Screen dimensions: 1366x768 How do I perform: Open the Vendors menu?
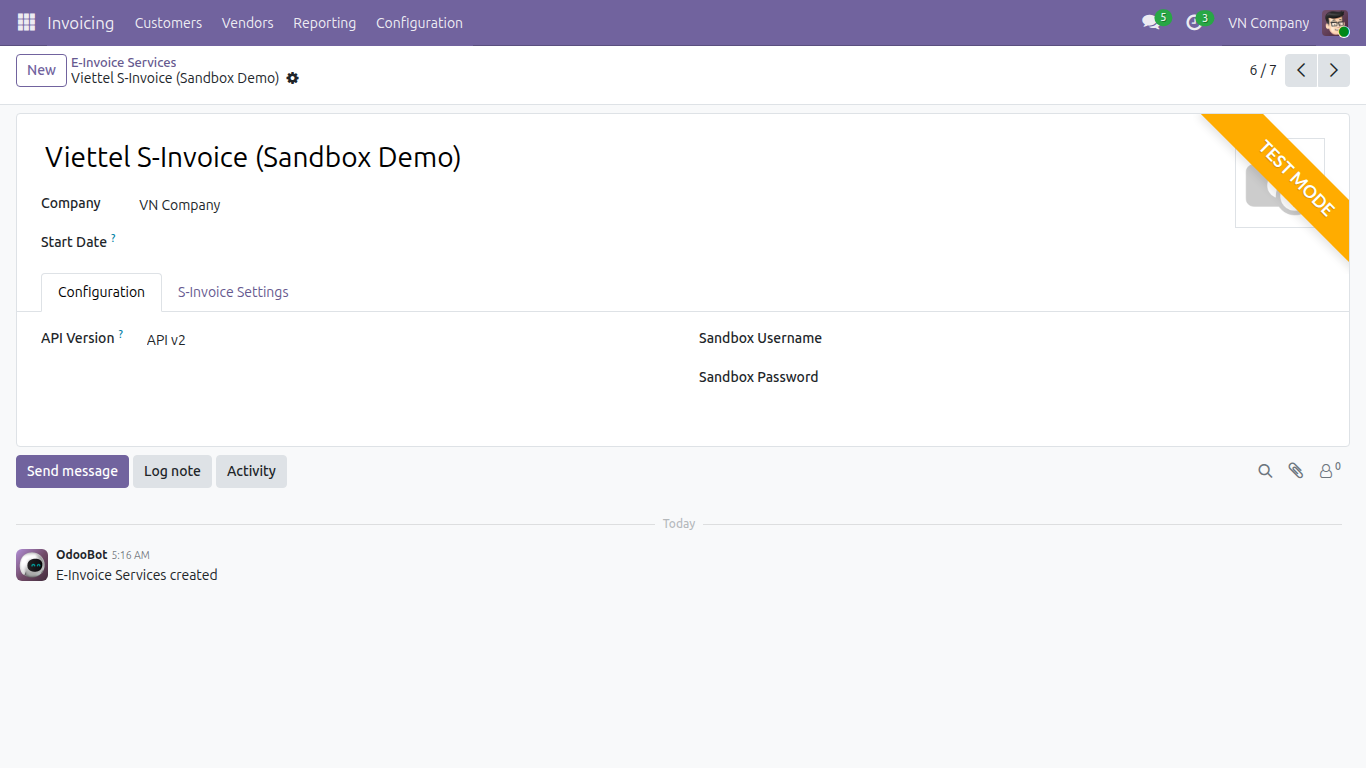tap(247, 23)
